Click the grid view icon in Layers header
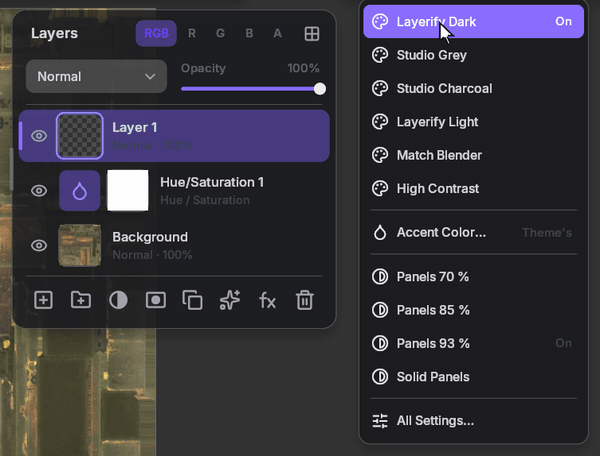 312,34
